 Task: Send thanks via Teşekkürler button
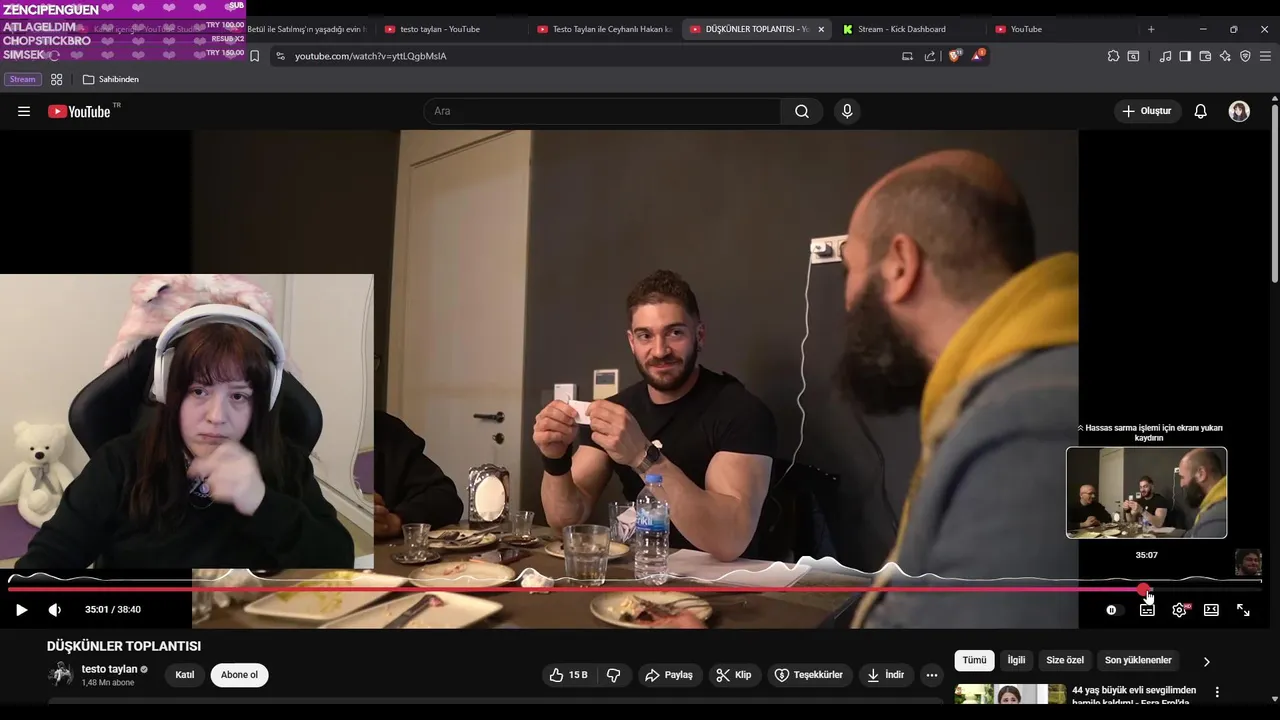click(809, 675)
